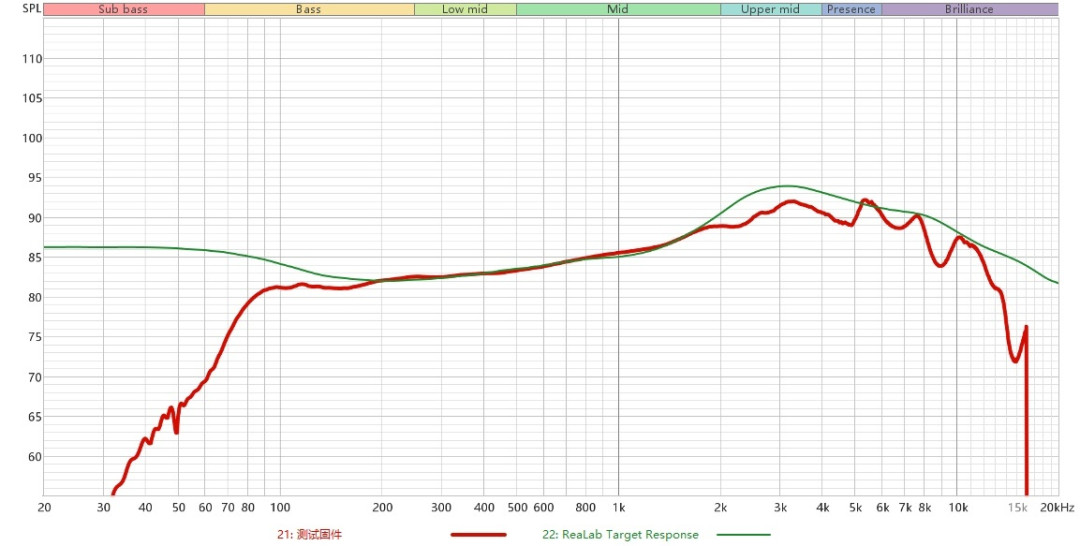Click the 5k frequency axis label
Screen dimensions: 1080x546
point(855,508)
